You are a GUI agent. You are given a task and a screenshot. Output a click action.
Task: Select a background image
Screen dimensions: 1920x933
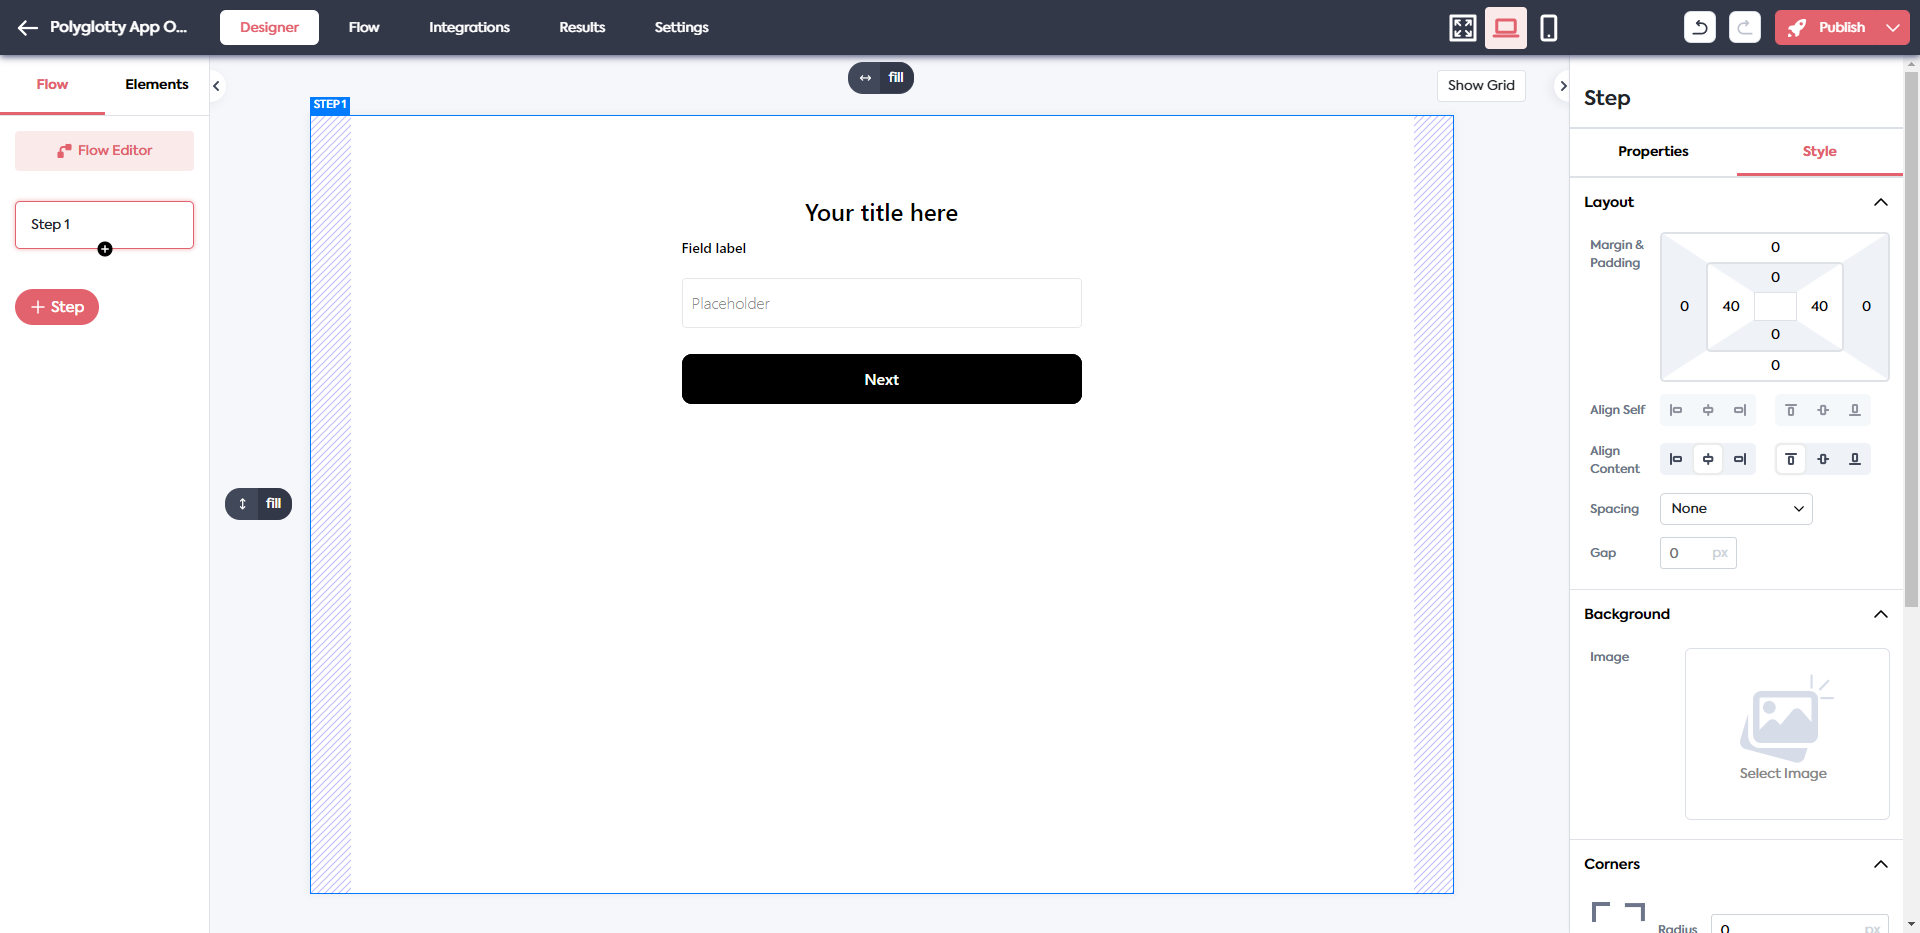click(x=1786, y=733)
